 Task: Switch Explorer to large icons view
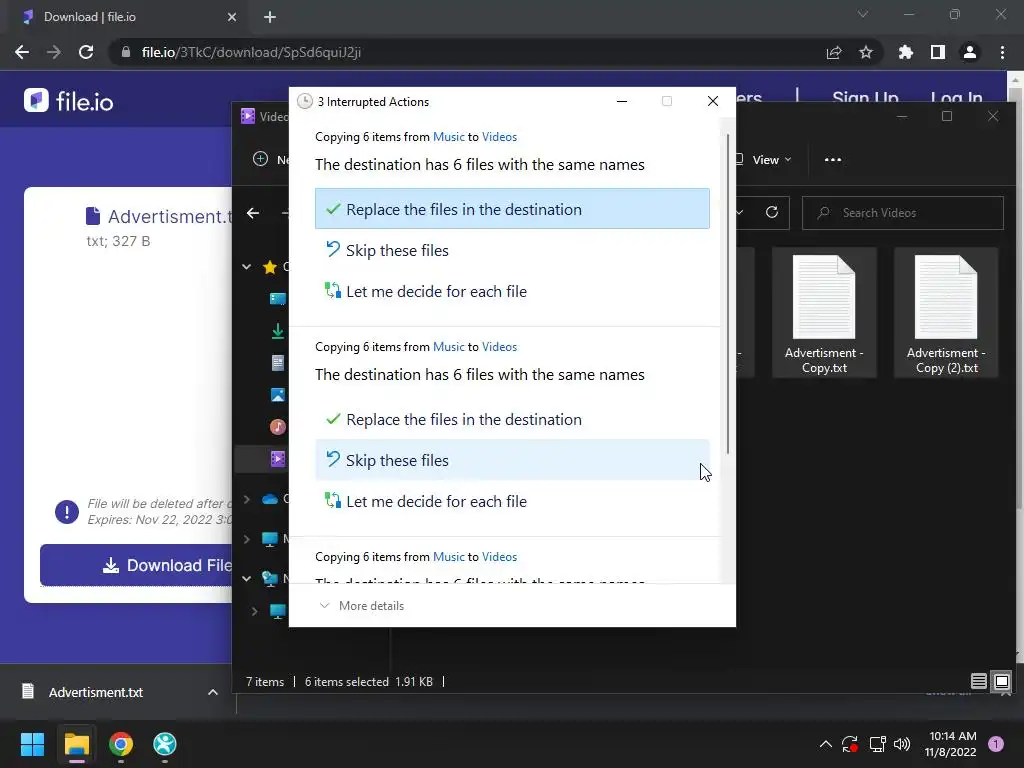pos(1002,681)
